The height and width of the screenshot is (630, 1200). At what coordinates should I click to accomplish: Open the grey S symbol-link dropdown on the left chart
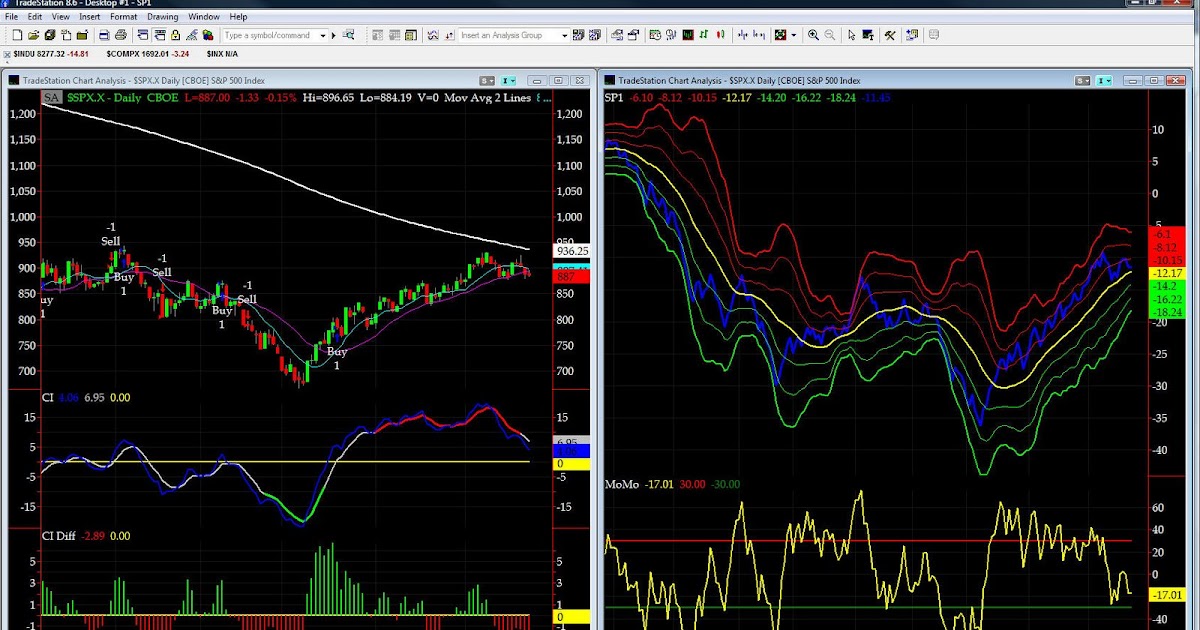tap(487, 81)
